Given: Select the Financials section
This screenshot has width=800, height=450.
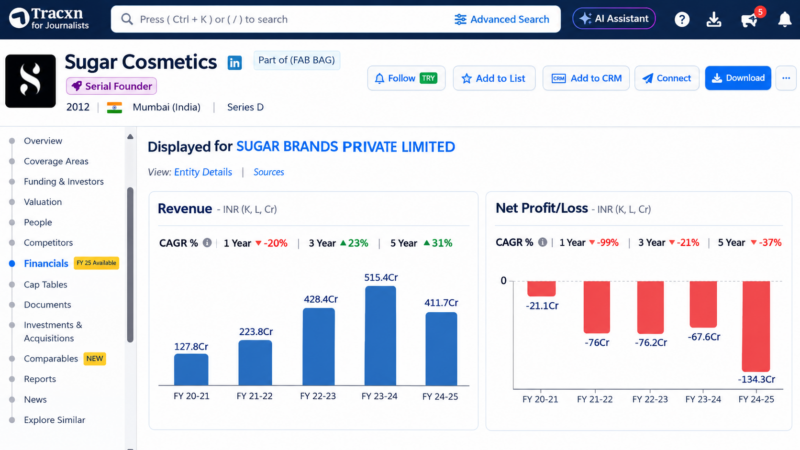Looking at the screenshot, I should [x=46, y=263].
